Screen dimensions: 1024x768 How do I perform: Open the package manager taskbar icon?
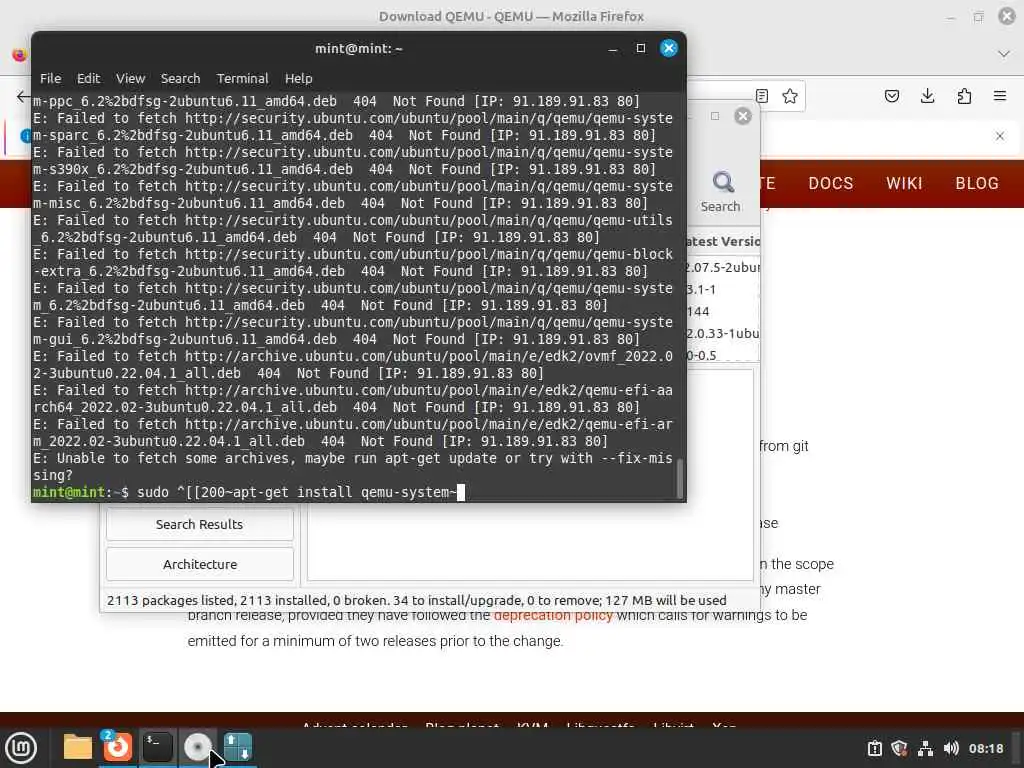237,747
